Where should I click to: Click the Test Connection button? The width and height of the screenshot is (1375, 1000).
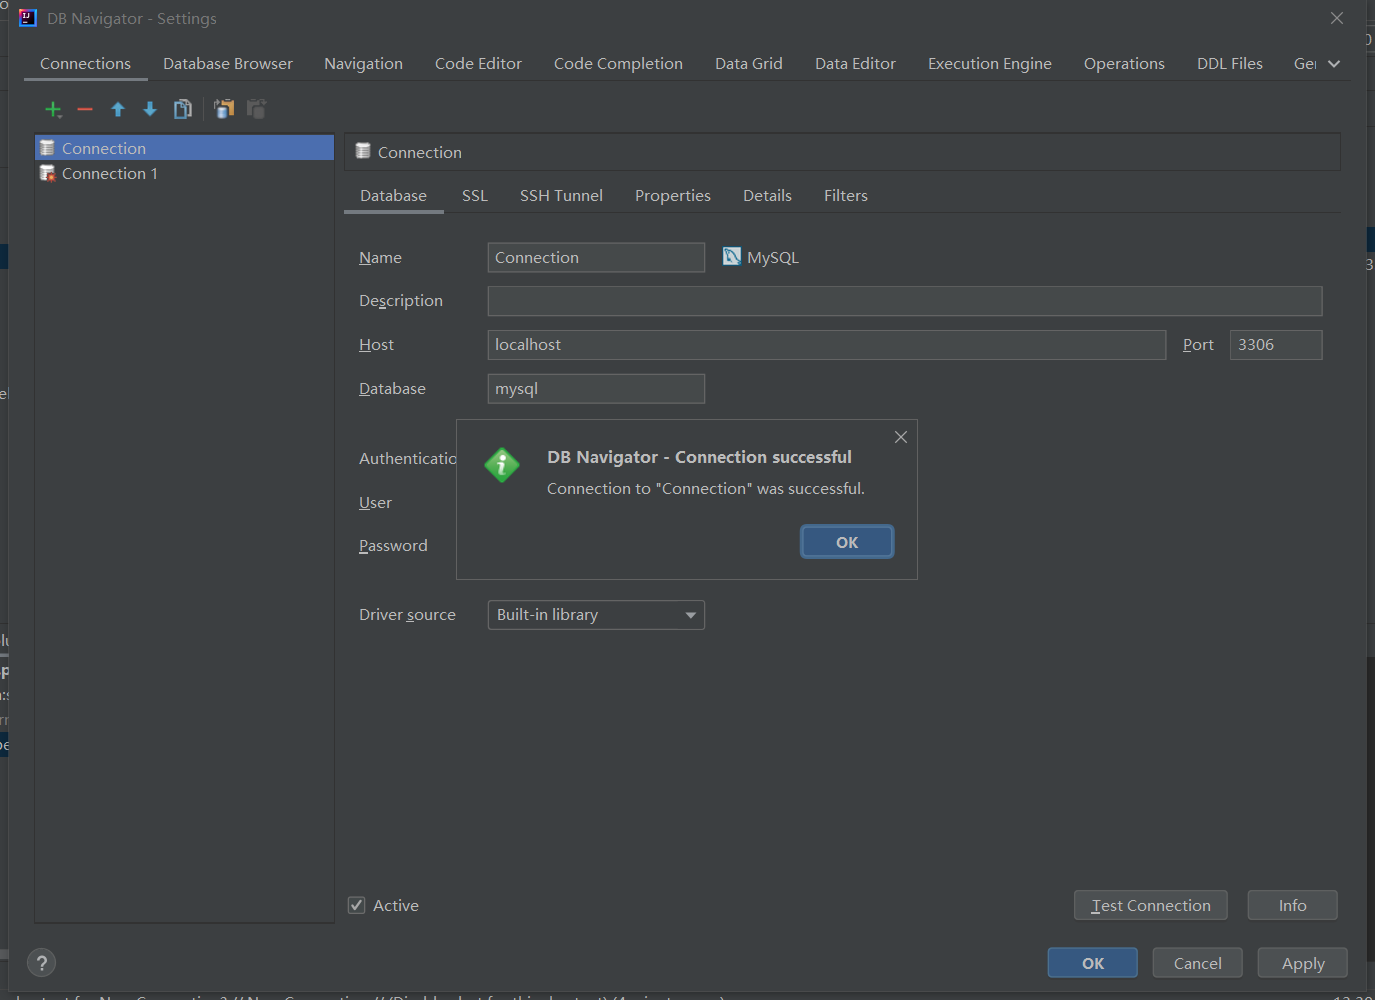coord(1150,905)
